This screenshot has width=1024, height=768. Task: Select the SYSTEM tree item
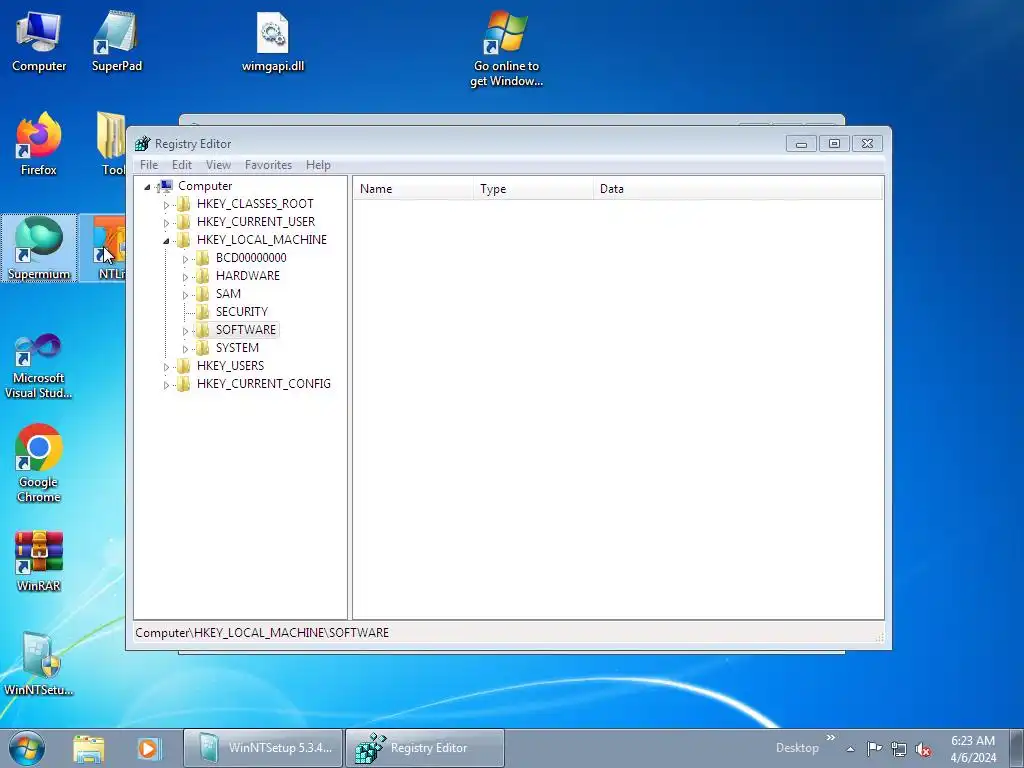point(237,348)
